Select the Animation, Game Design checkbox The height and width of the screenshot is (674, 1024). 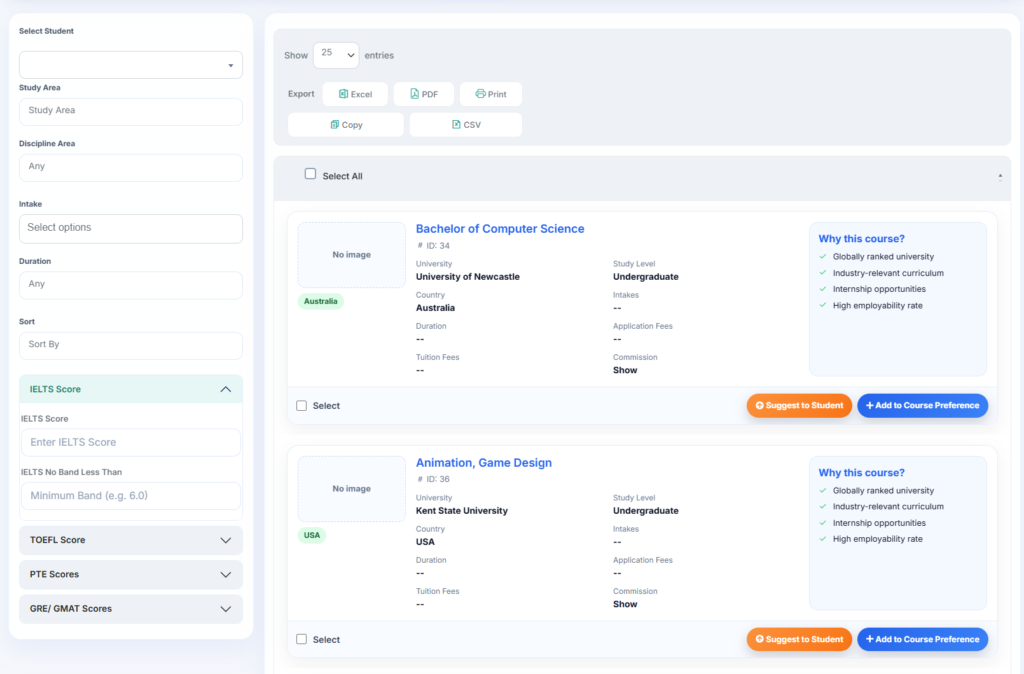302,639
